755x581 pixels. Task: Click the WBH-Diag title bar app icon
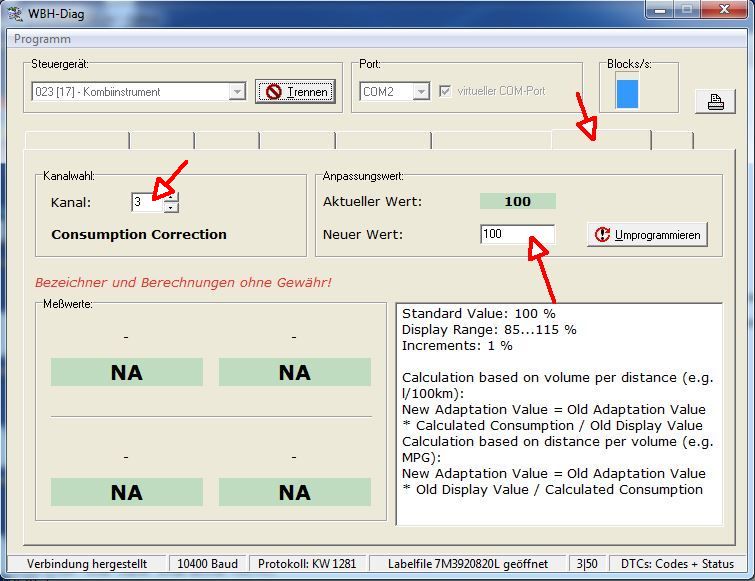(14, 14)
